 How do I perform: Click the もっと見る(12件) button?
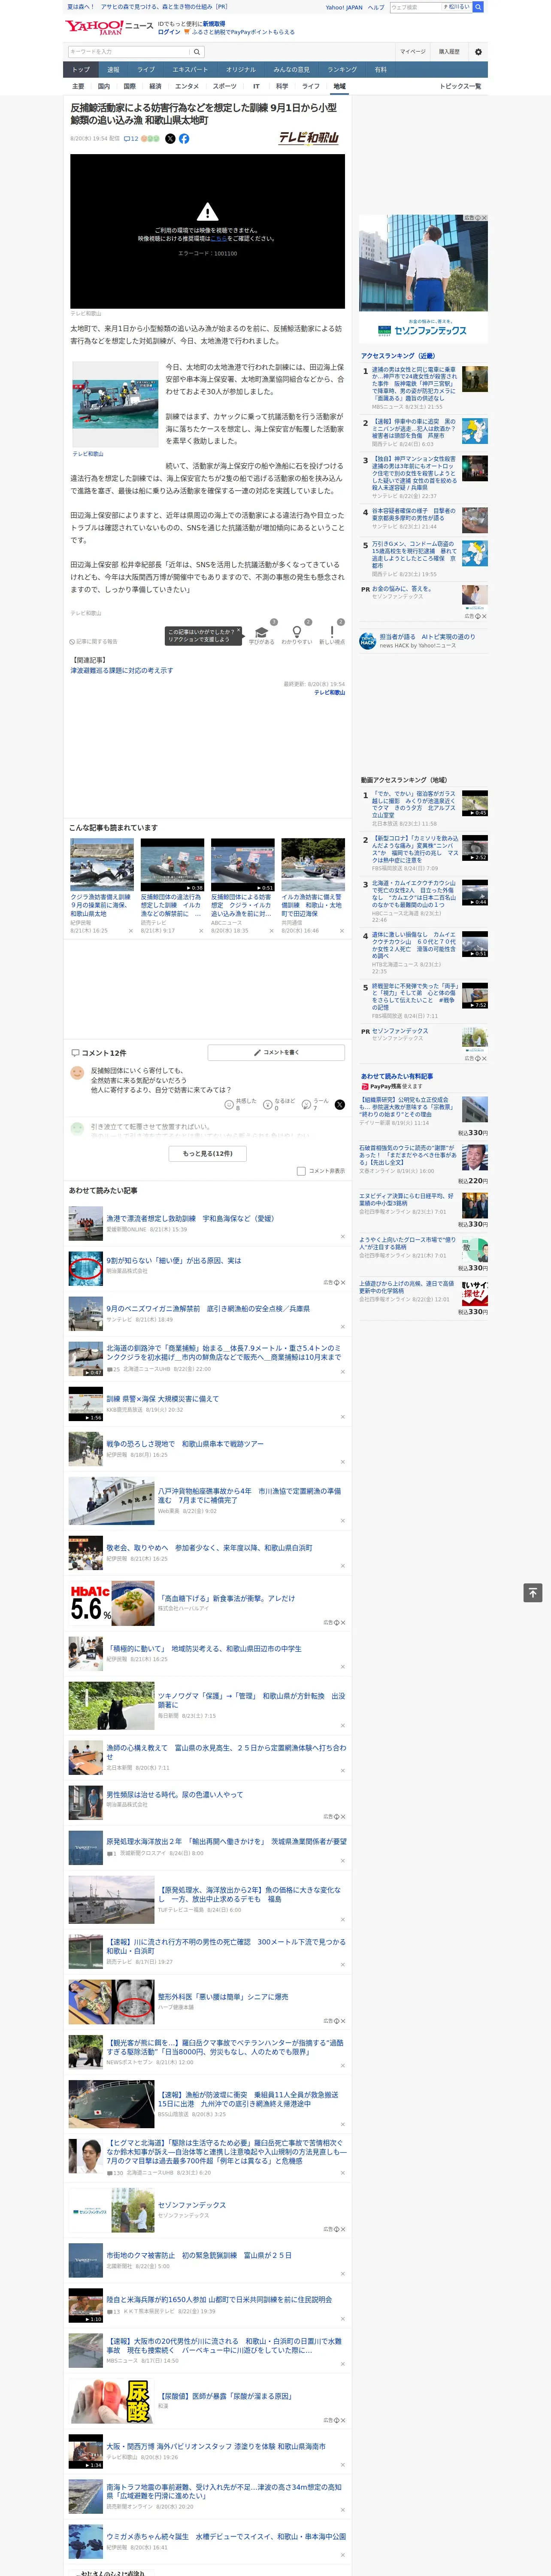click(x=207, y=1153)
